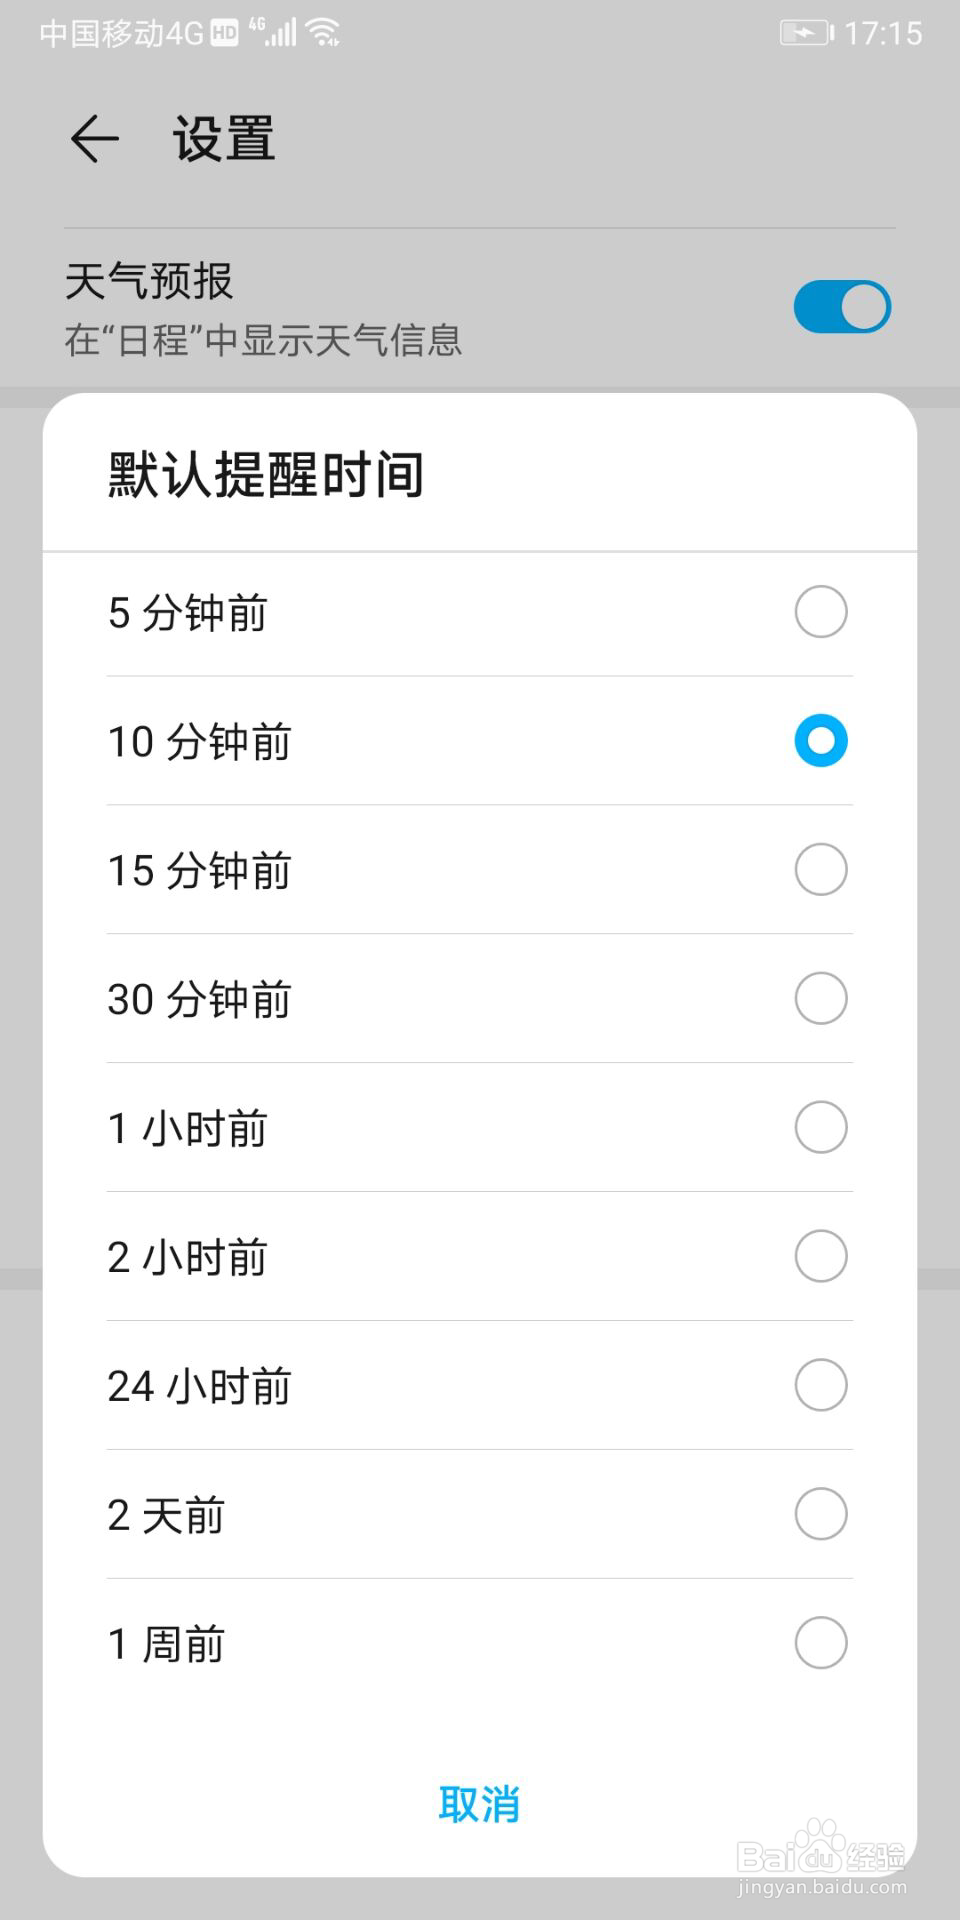
Task: Tap the 17:15 clock in status bar
Action: click(x=883, y=33)
